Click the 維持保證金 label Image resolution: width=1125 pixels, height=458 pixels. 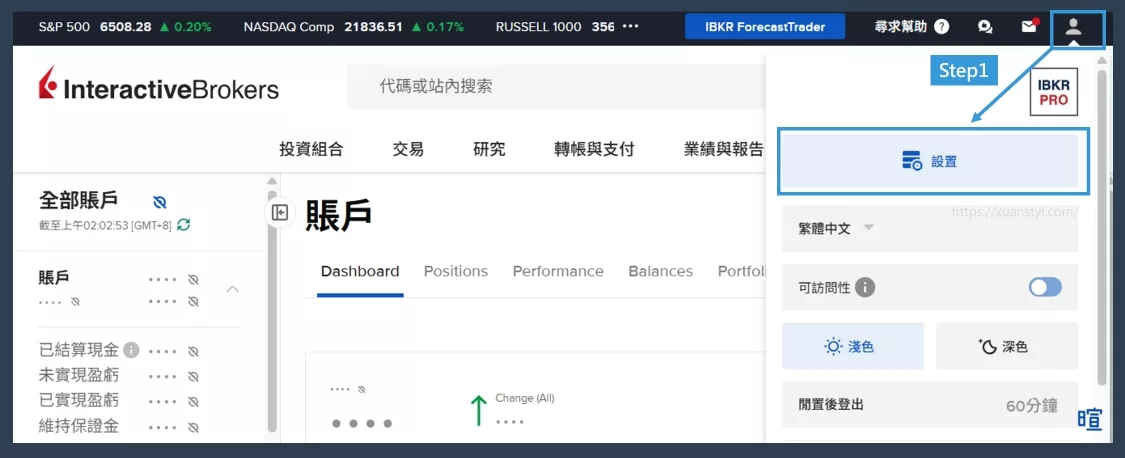pos(79,426)
